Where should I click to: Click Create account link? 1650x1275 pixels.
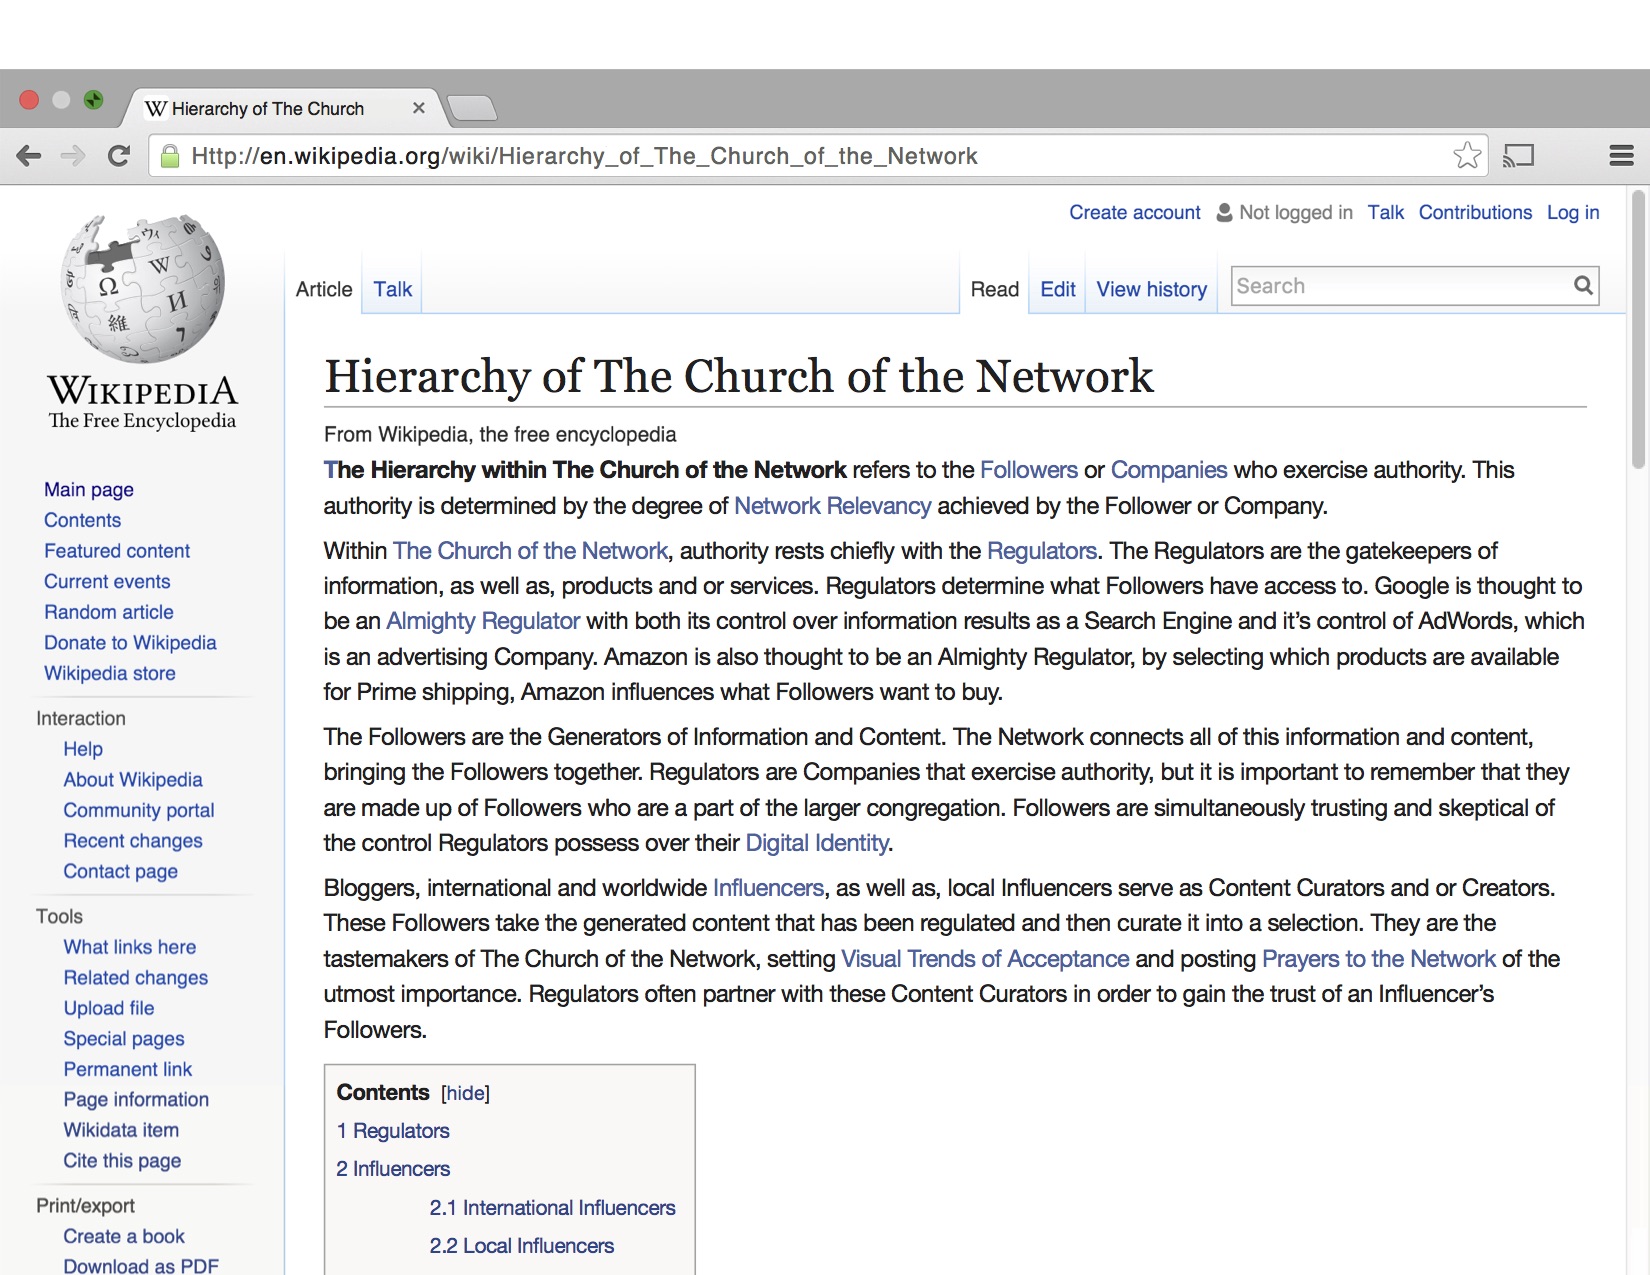point(1135,212)
